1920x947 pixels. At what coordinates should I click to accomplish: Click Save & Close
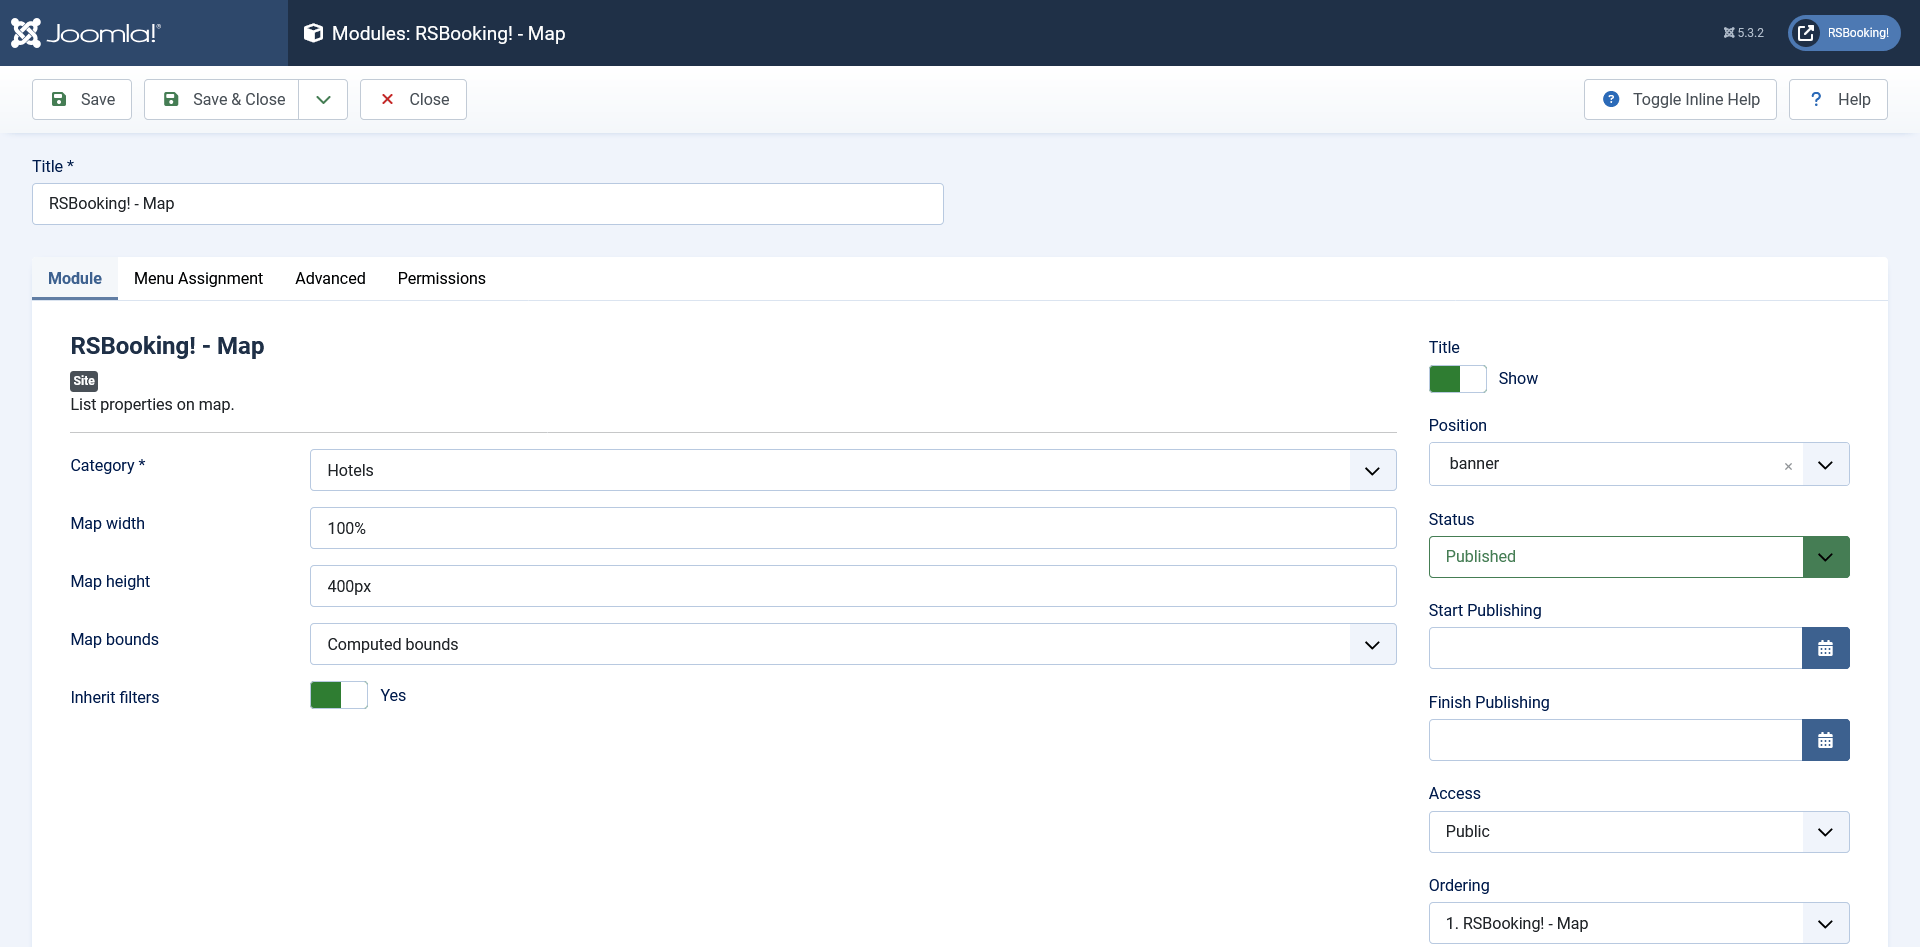pos(221,99)
